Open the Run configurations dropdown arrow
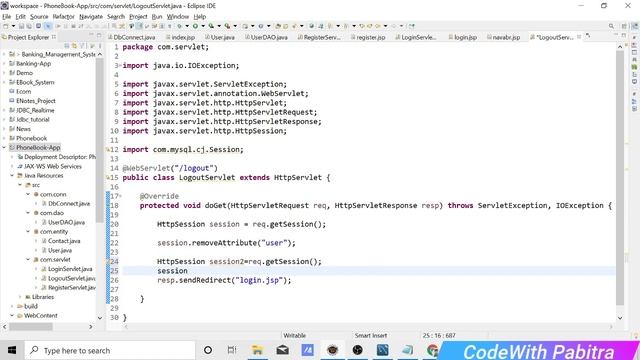 [x=203, y=26]
